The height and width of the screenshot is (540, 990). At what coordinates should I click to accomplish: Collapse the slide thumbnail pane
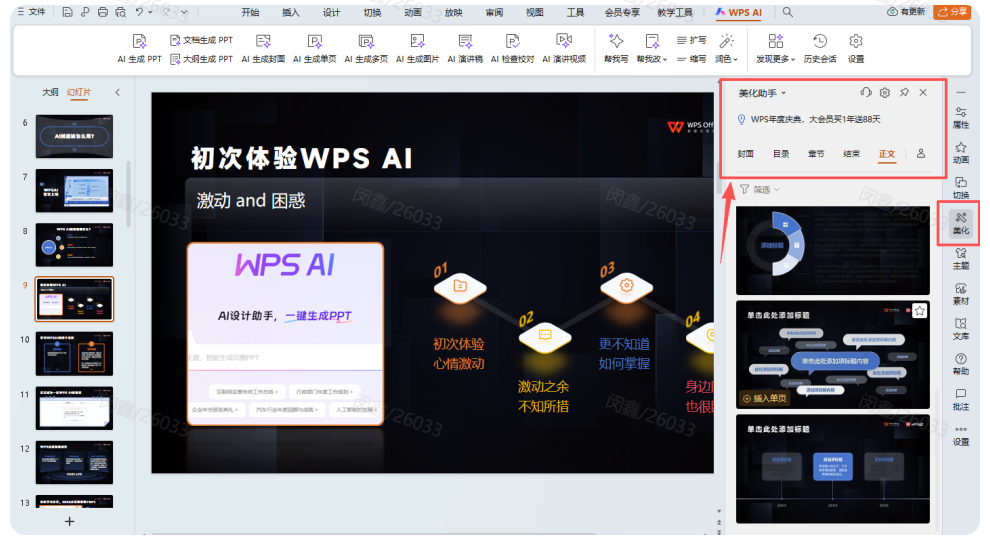tap(117, 92)
